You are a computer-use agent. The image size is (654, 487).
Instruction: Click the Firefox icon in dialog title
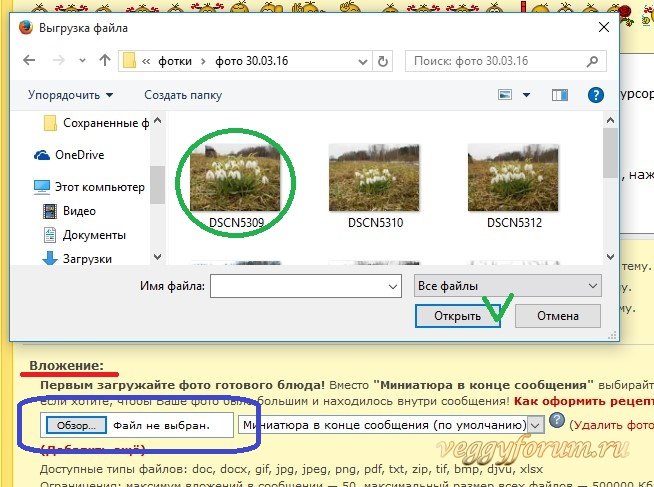[x=26, y=28]
